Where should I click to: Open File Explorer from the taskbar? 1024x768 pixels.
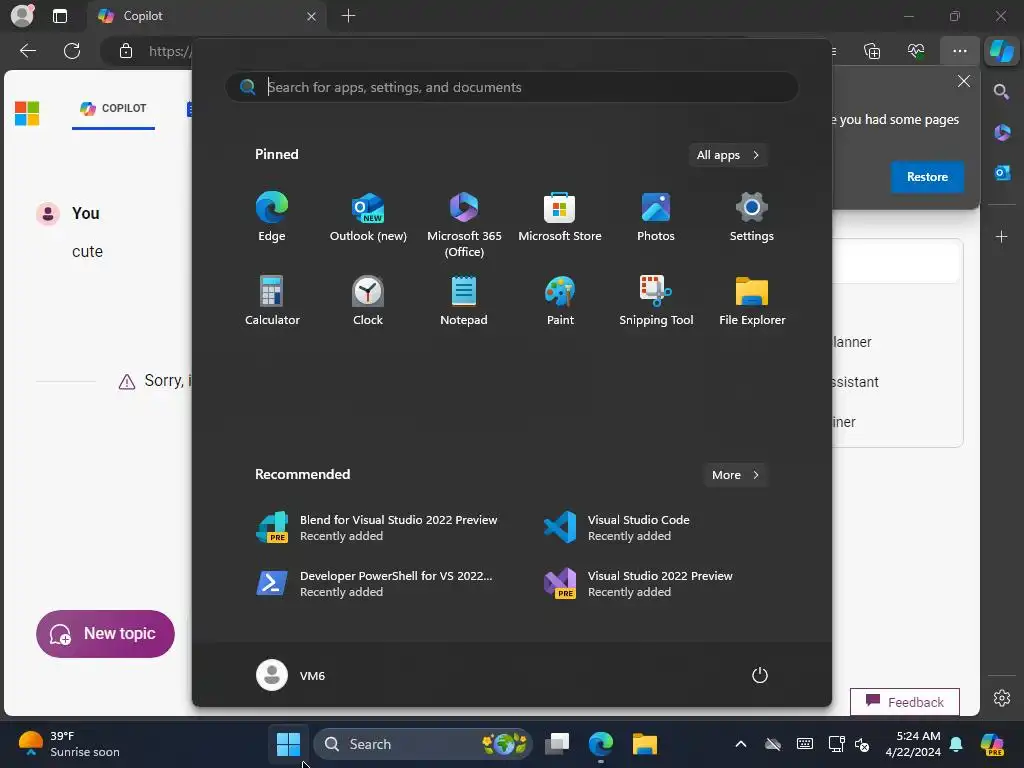(x=644, y=744)
